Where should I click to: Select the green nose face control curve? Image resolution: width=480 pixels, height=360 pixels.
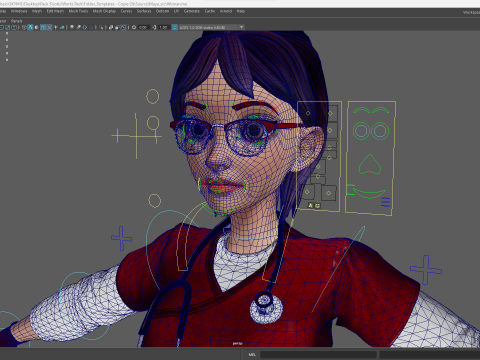coord(369,164)
